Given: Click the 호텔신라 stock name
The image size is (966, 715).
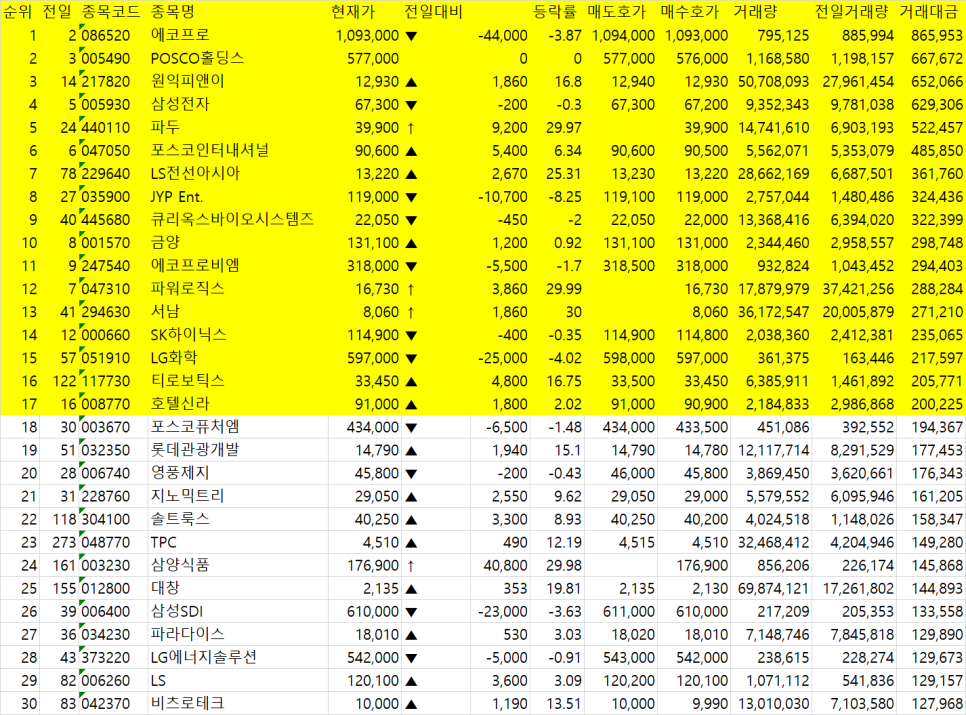Looking at the screenshot, I should 181,404.
